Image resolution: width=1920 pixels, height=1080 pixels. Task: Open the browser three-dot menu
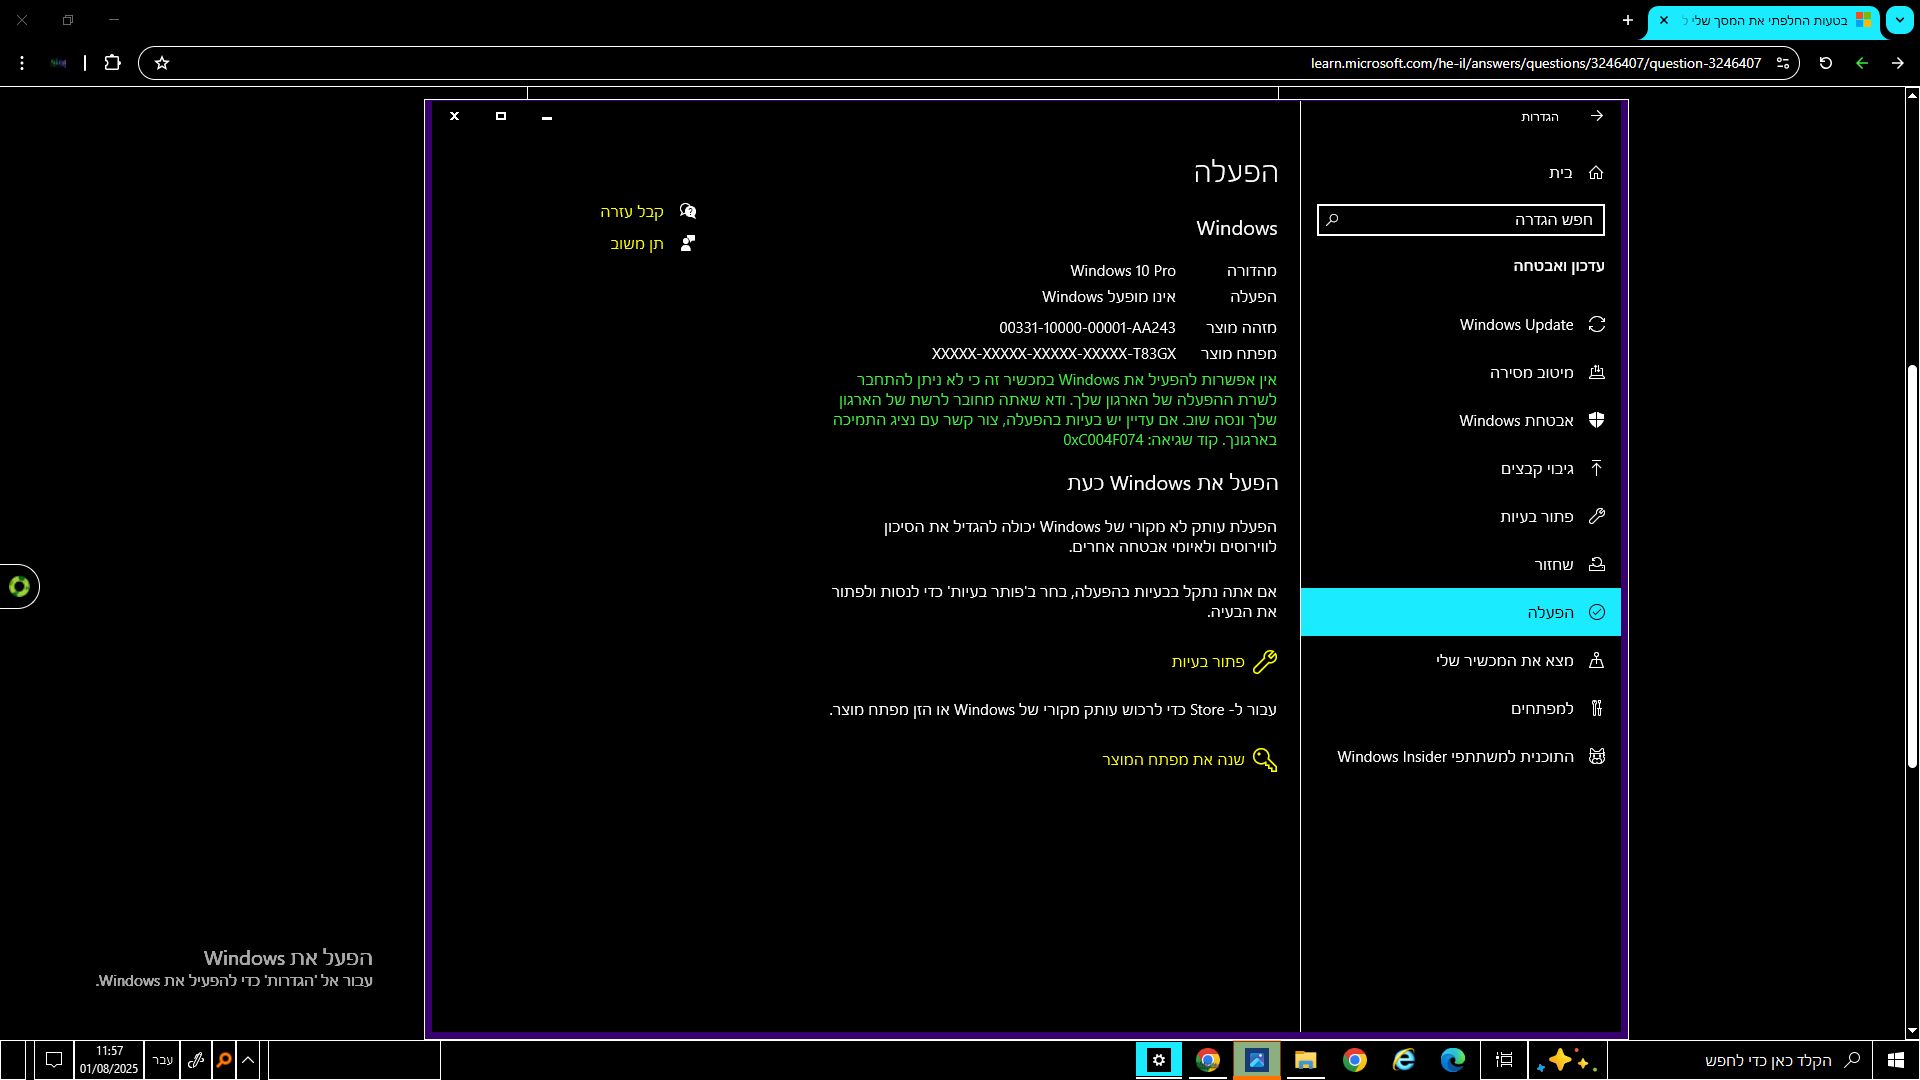click(22, 63)
